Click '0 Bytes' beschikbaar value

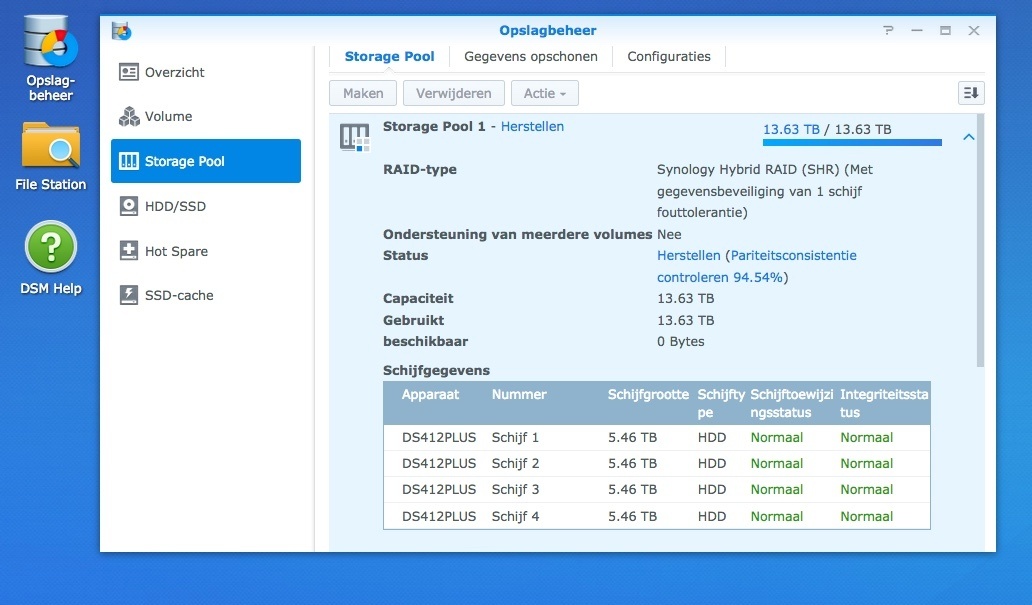click(x=681, y=342)
